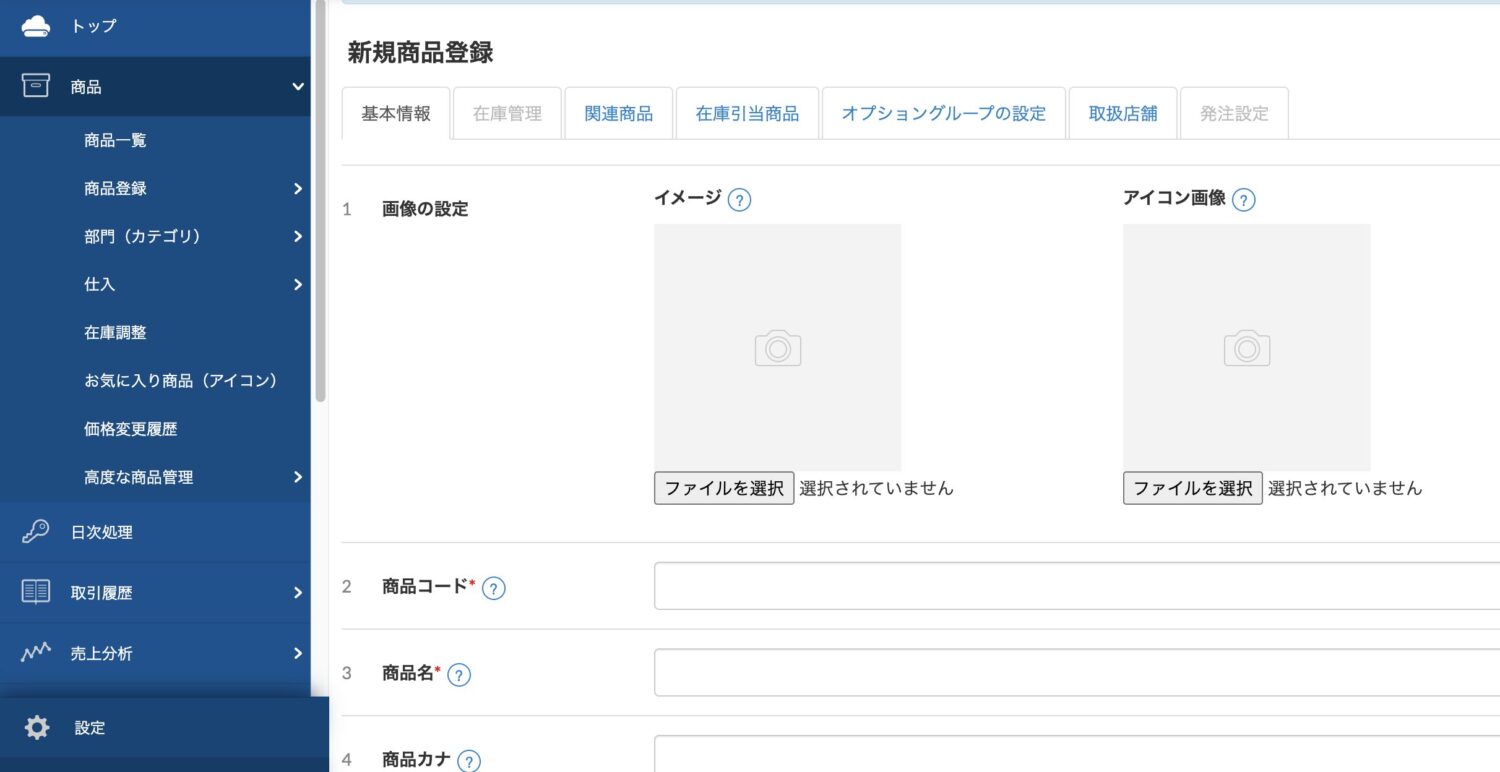1500x772 pixels.
Task: Click the 商品コード input field
Action: [1070, 586]
